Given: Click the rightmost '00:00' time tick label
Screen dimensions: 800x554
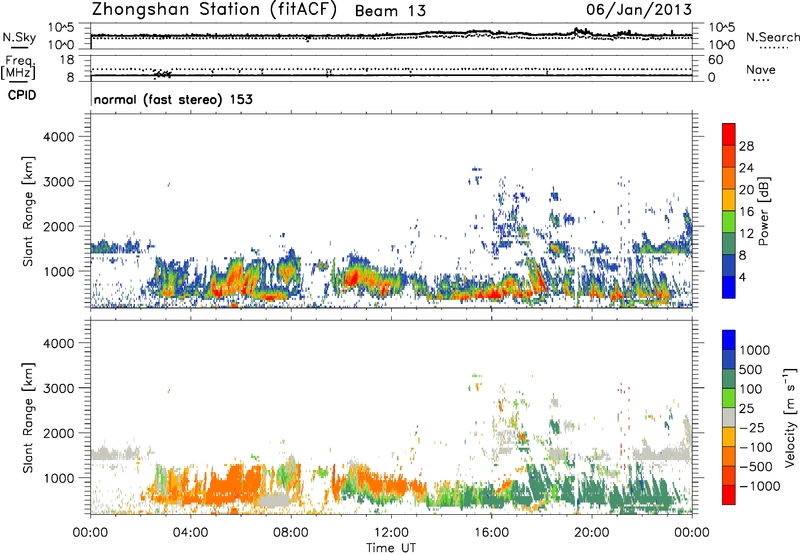Looking at the screenshot, I should pos(692,533).
